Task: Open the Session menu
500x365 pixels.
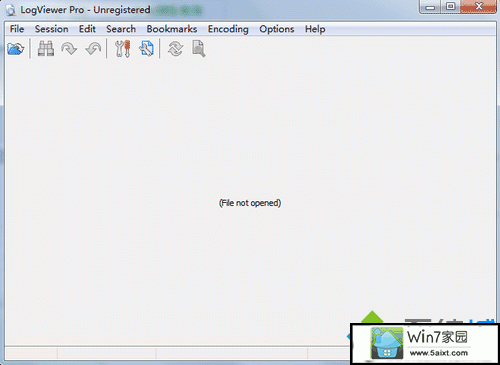Action: tap(52, 29)
